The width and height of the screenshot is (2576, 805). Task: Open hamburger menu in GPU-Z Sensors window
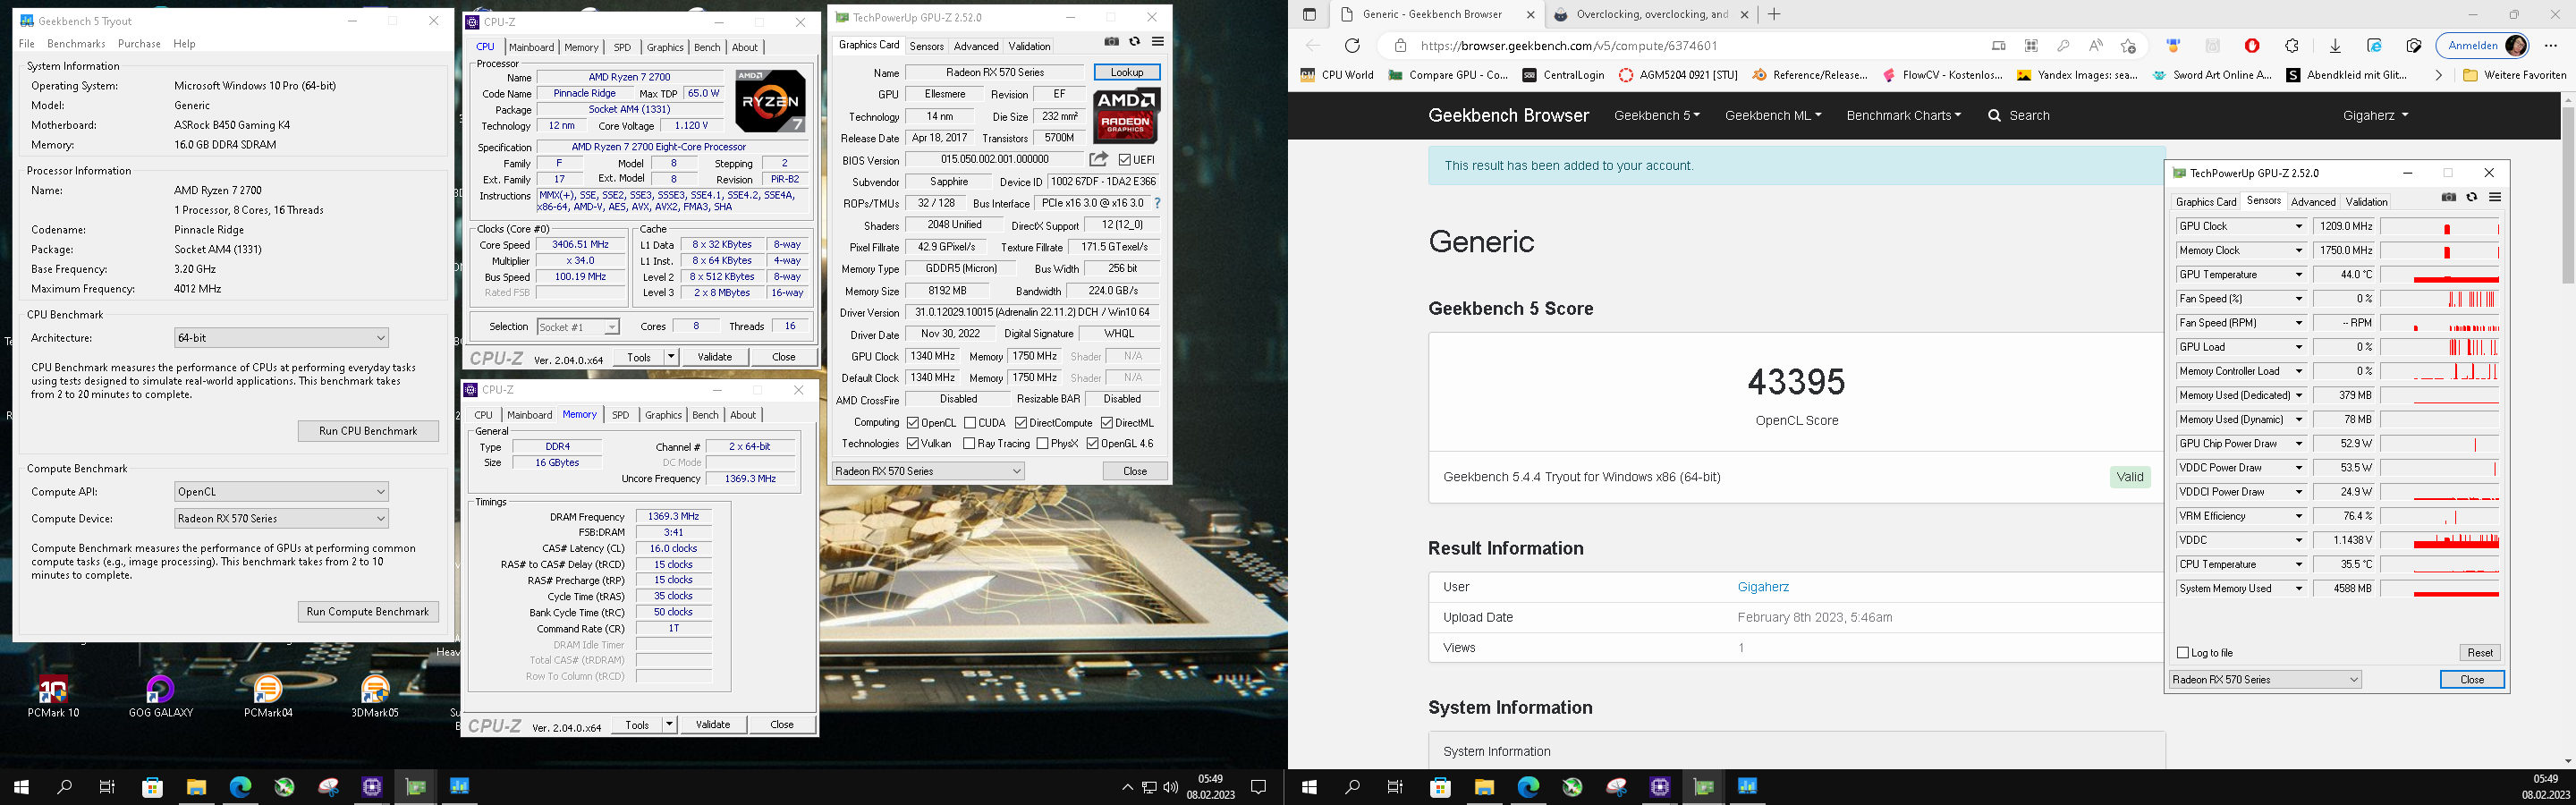click(x=2494, y=198)
